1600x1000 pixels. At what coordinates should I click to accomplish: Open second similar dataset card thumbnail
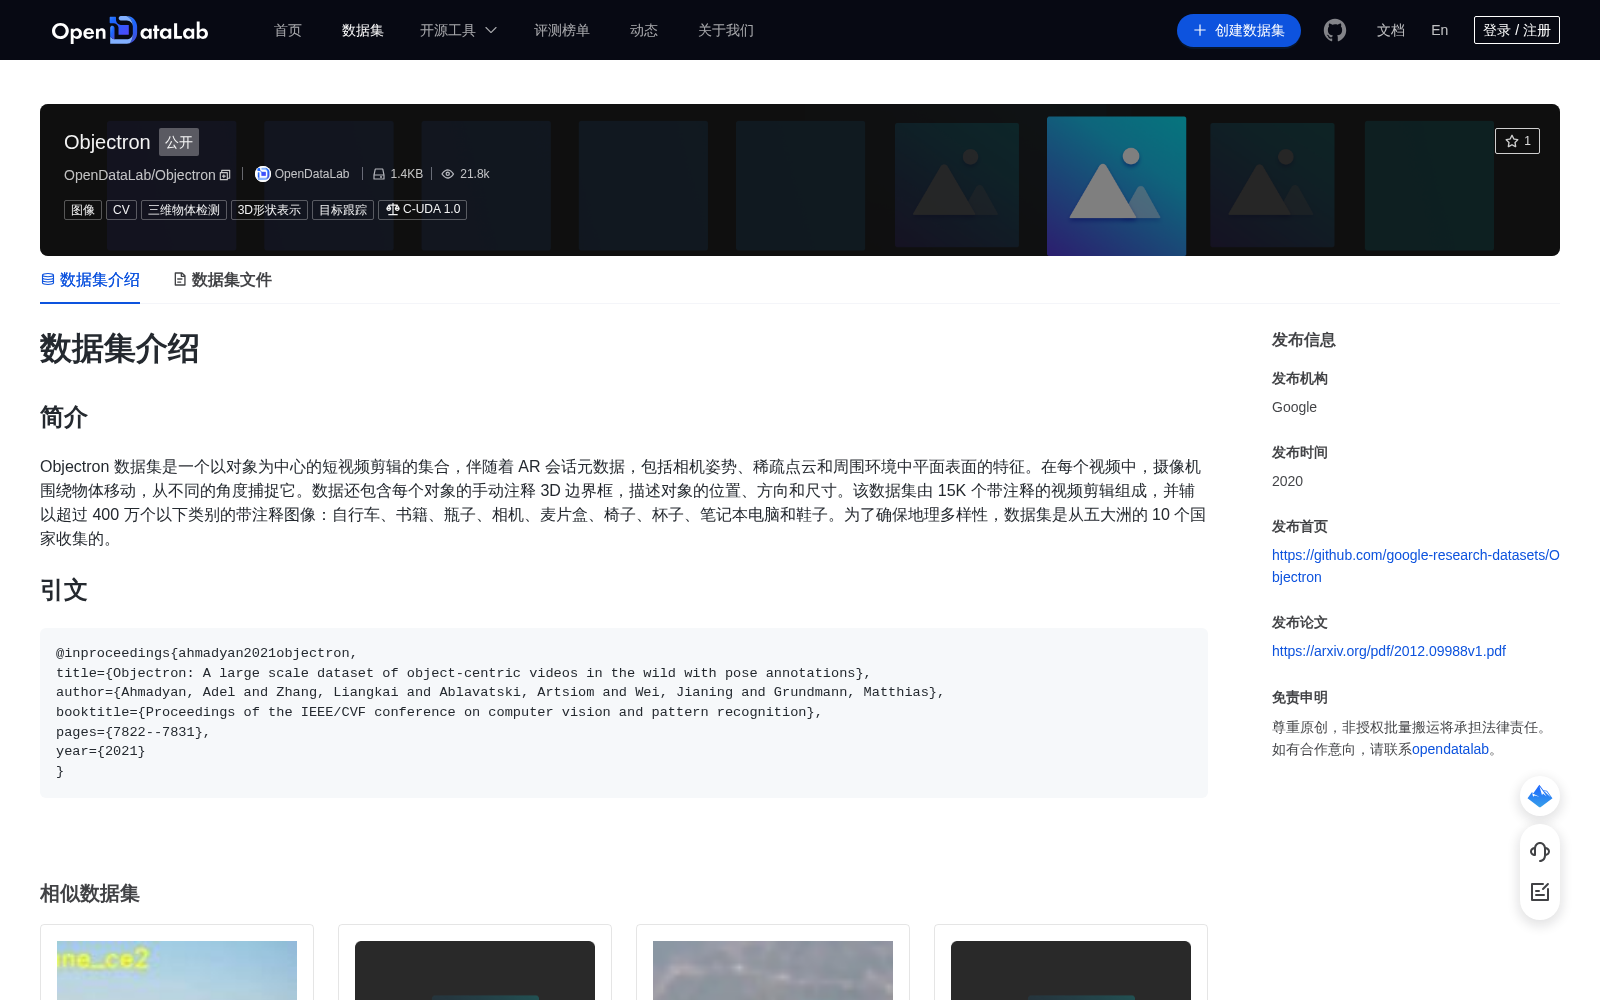475,970
